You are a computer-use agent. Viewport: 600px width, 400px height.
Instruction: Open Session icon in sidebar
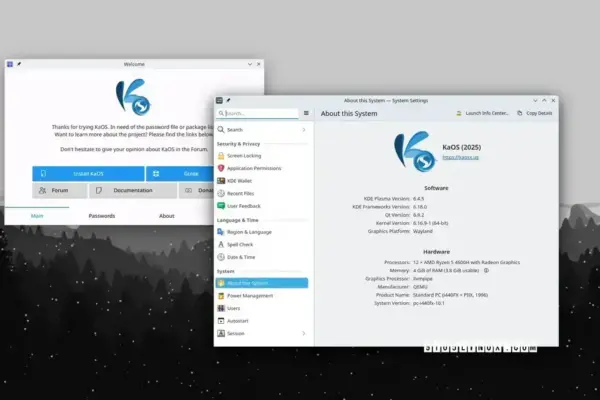pyautogui.click(x=221, y=333)
